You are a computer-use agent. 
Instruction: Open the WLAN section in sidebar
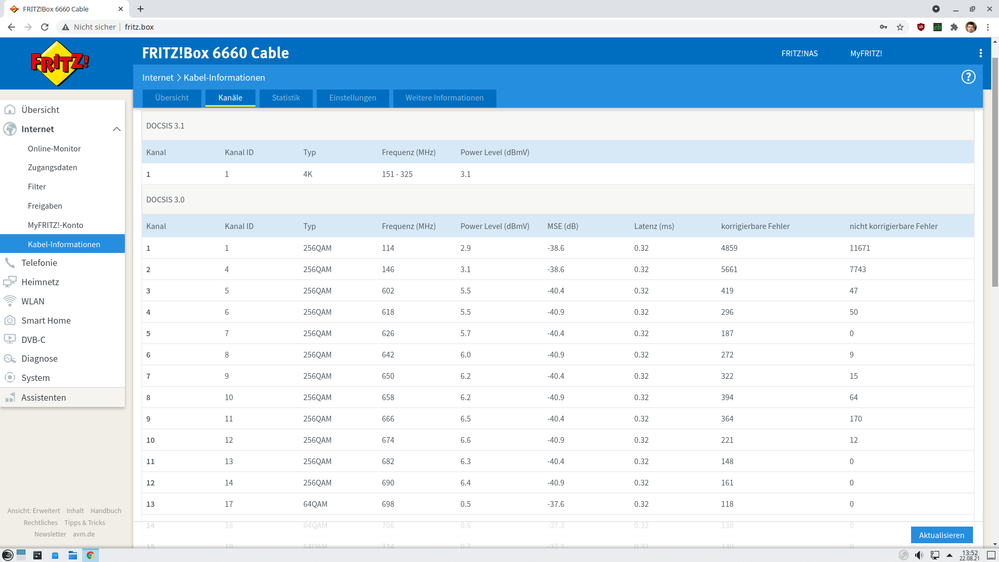point(33,301)
